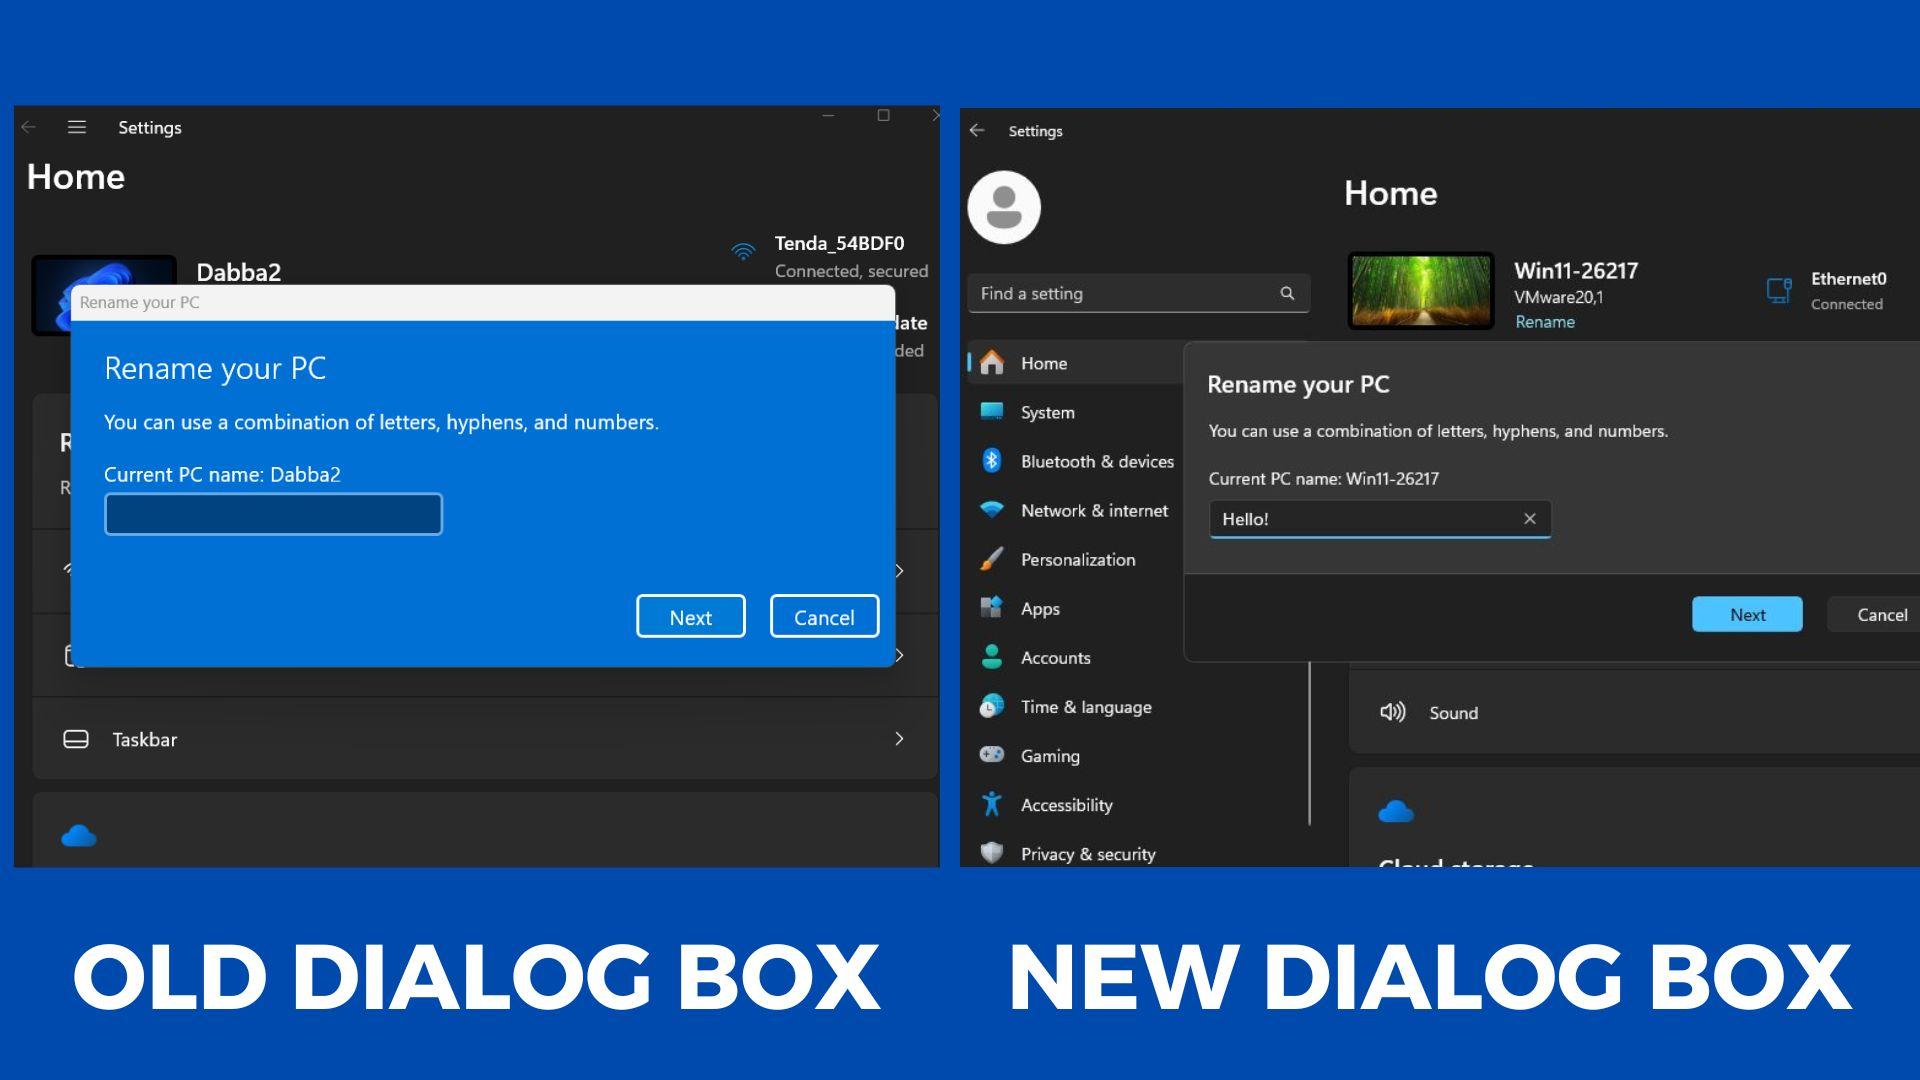
Task: Go to Accounts settings page
Action: 1055,657
